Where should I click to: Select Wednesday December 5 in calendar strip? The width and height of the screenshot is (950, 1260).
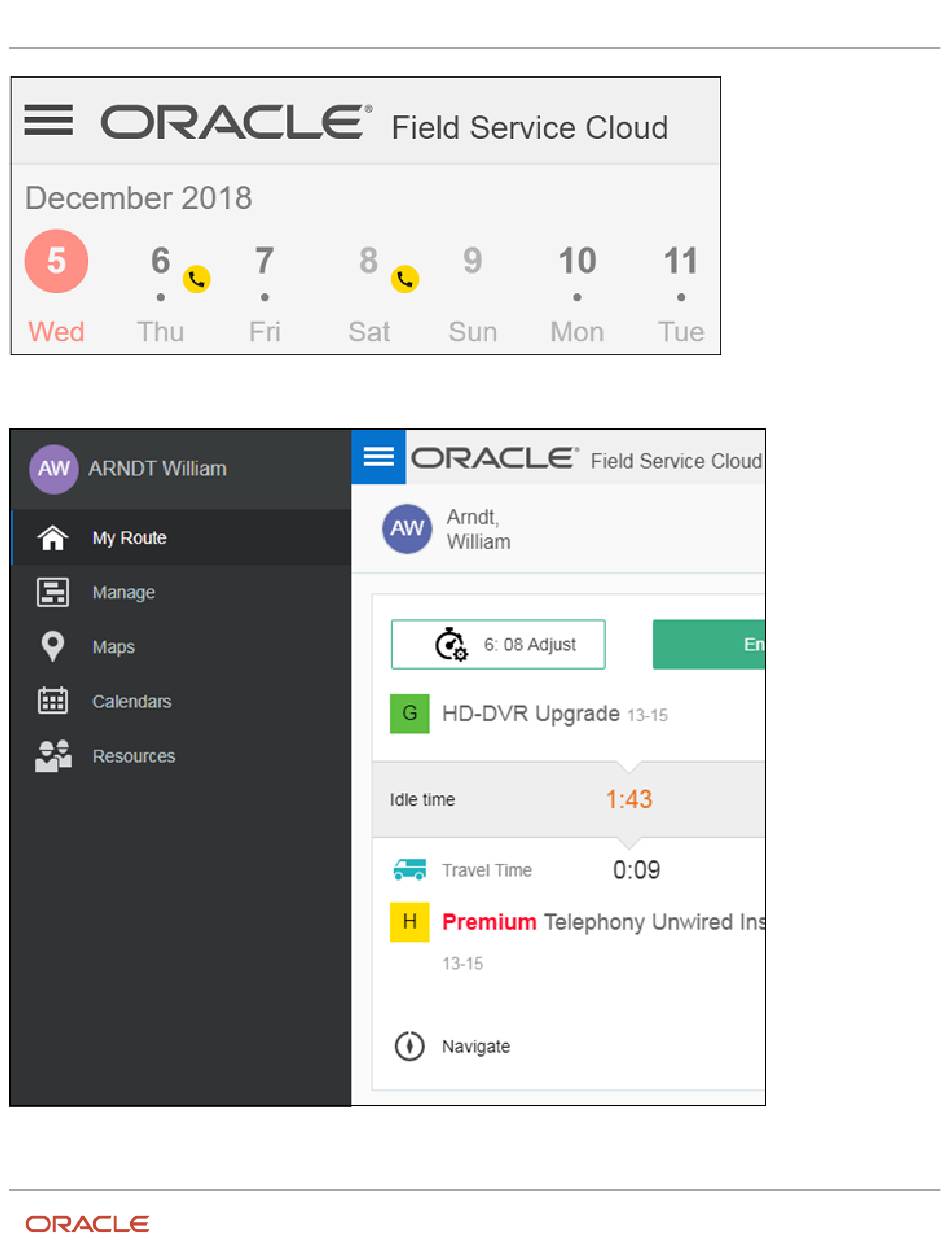(56, 261)
